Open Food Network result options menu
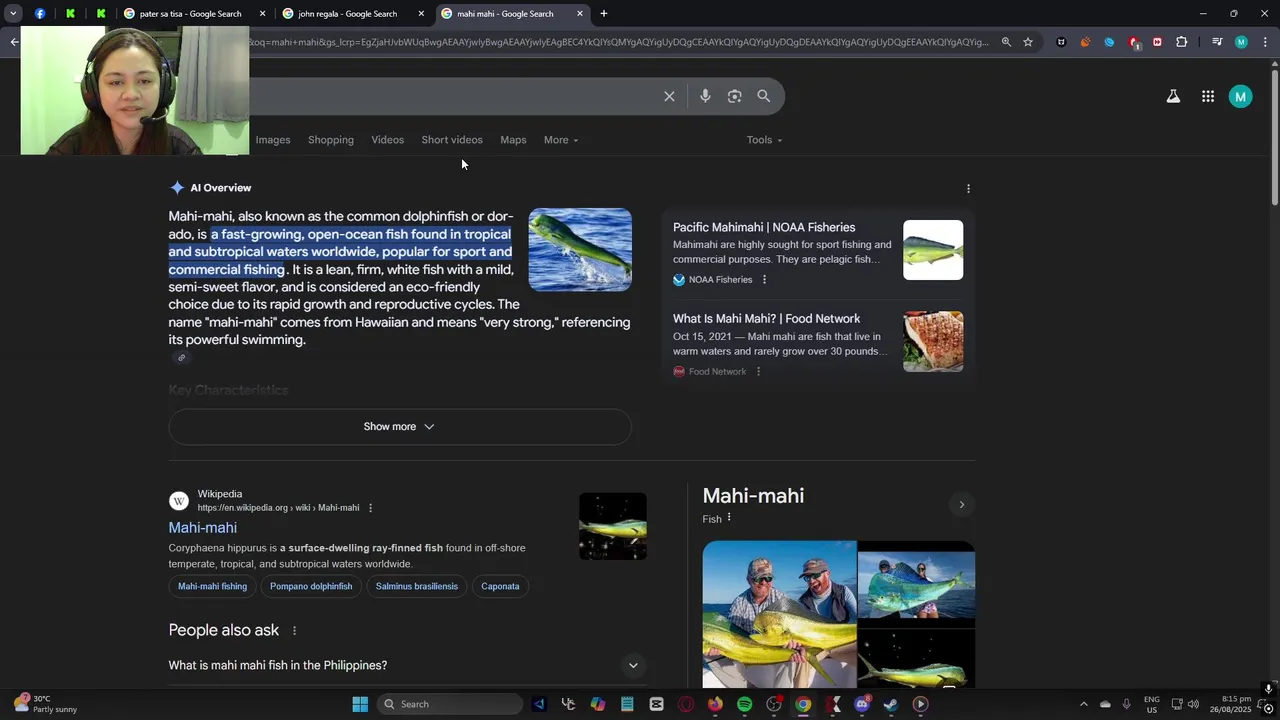This screenshot has width=1280, height=720. [x=758, y=372]
